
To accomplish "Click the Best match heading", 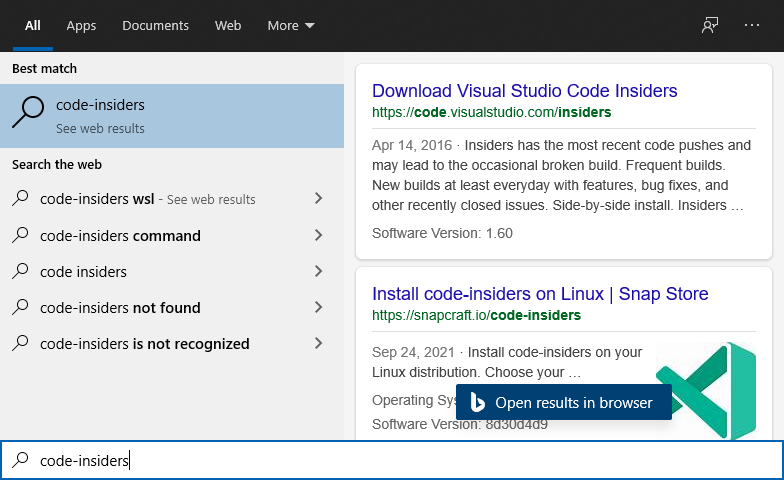I will 44,68.
